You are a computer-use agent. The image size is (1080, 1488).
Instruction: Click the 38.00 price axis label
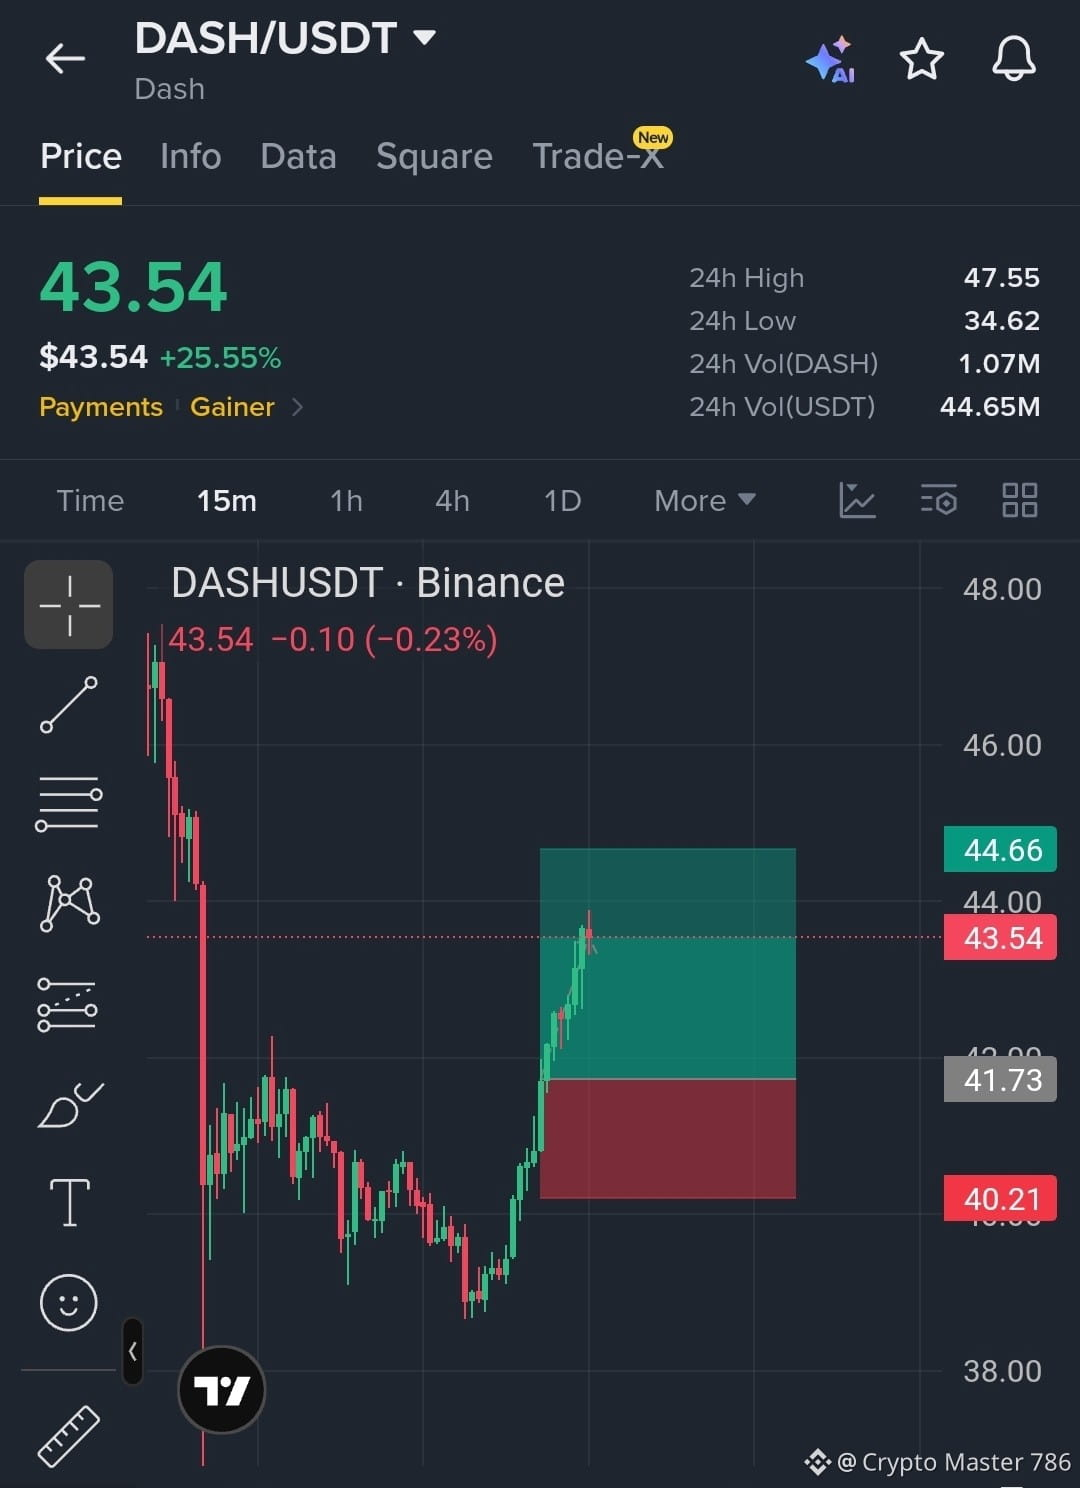coord(1002,1371)
